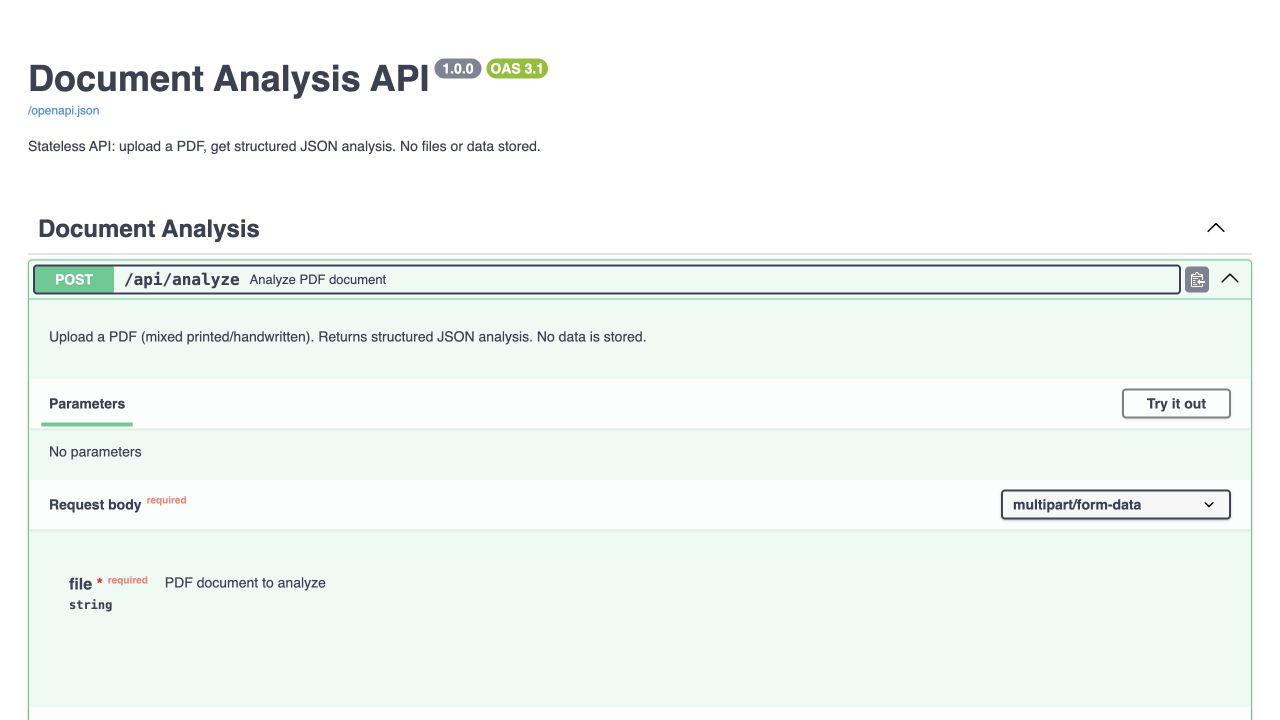Collapse the Document Analysis section arrow
Screen dimensions: 1280x720
coord(1216,228)
